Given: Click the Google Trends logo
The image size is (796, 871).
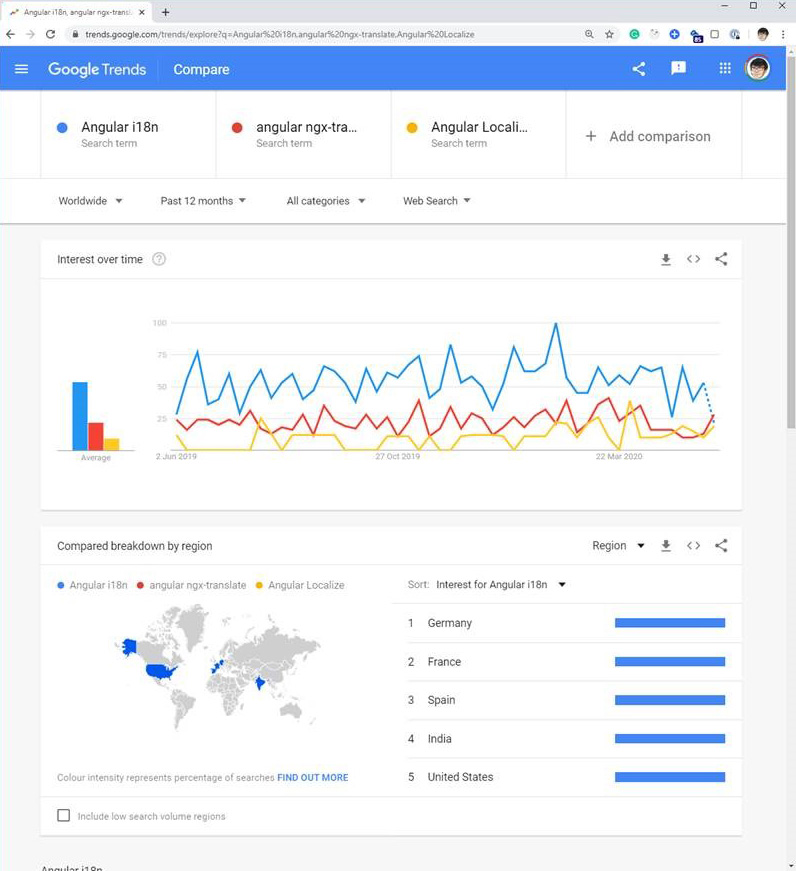Looking at the screenshot, I should (97, 69).
